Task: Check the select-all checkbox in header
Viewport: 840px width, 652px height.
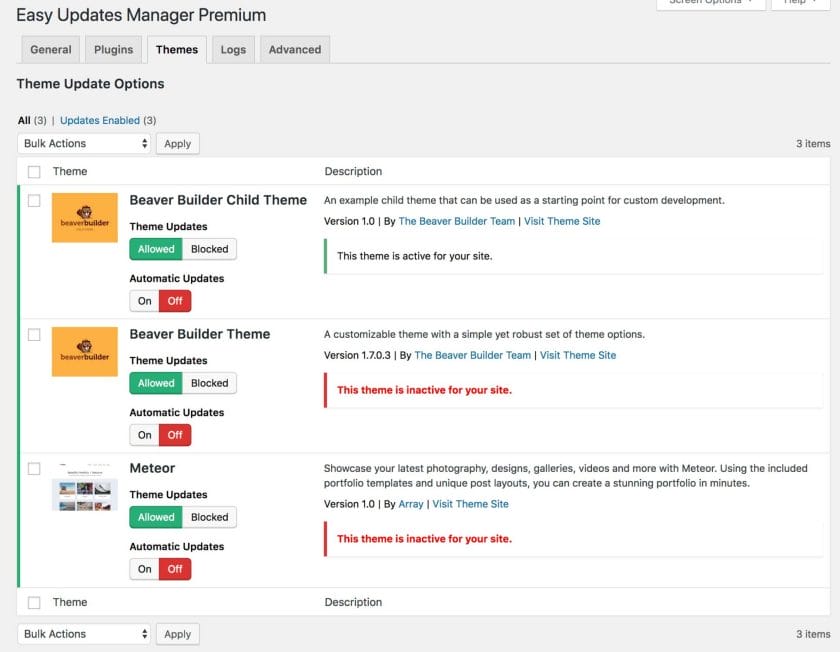Action: (x=34, y=172)
